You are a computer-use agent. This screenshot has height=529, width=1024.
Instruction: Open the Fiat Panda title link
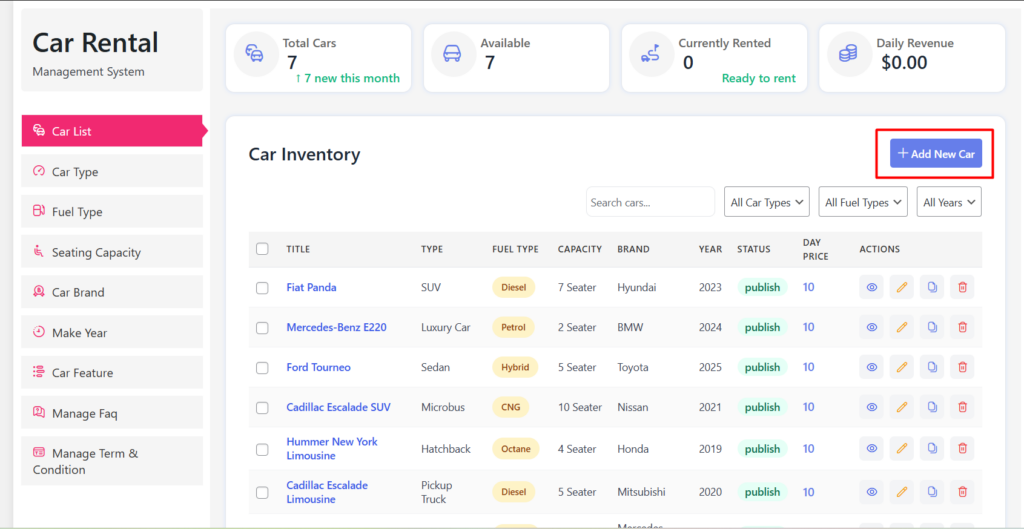(312, 287)
